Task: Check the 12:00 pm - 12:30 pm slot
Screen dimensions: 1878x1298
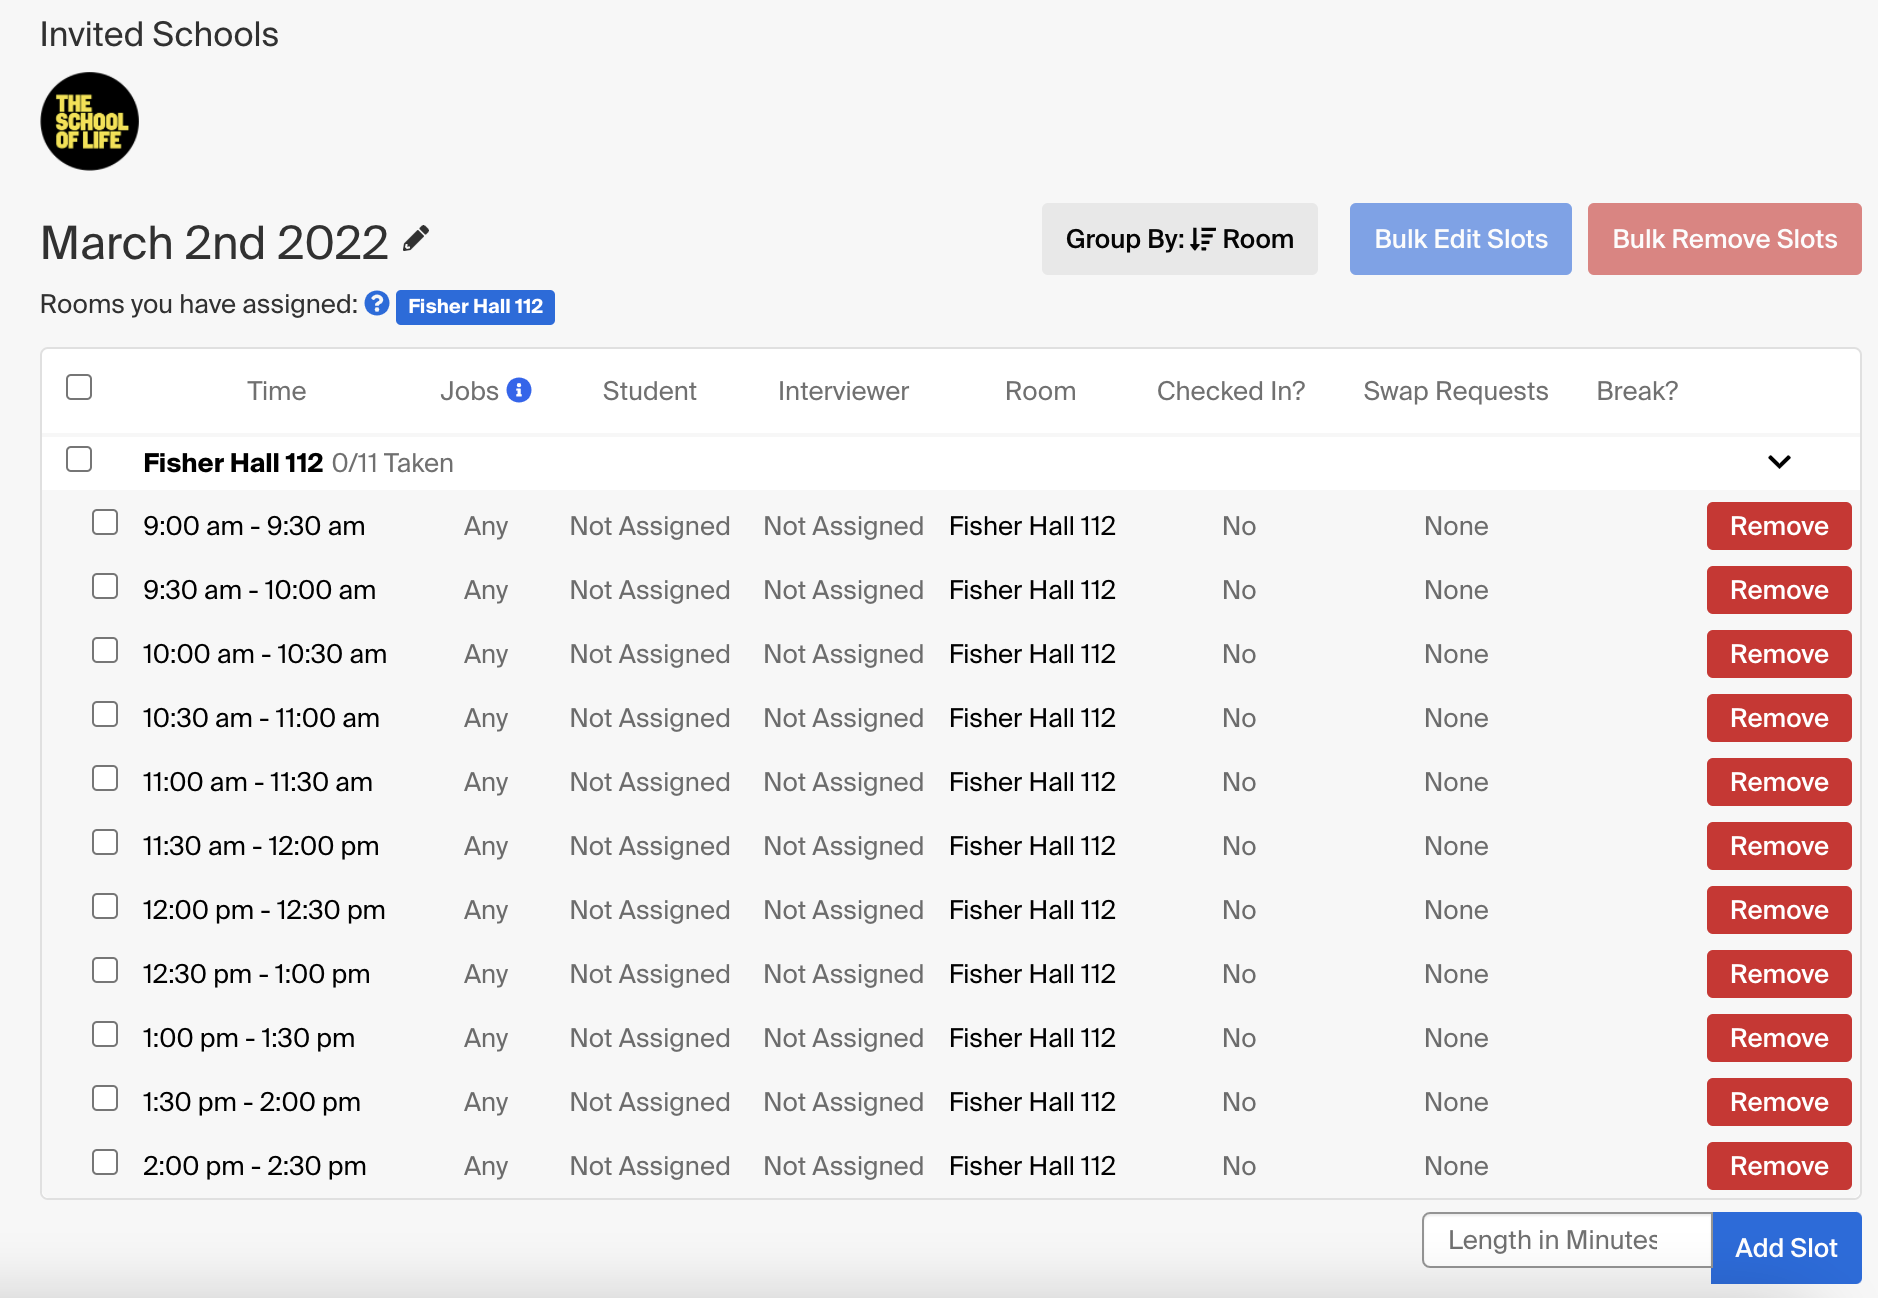Action: point(105,906)
